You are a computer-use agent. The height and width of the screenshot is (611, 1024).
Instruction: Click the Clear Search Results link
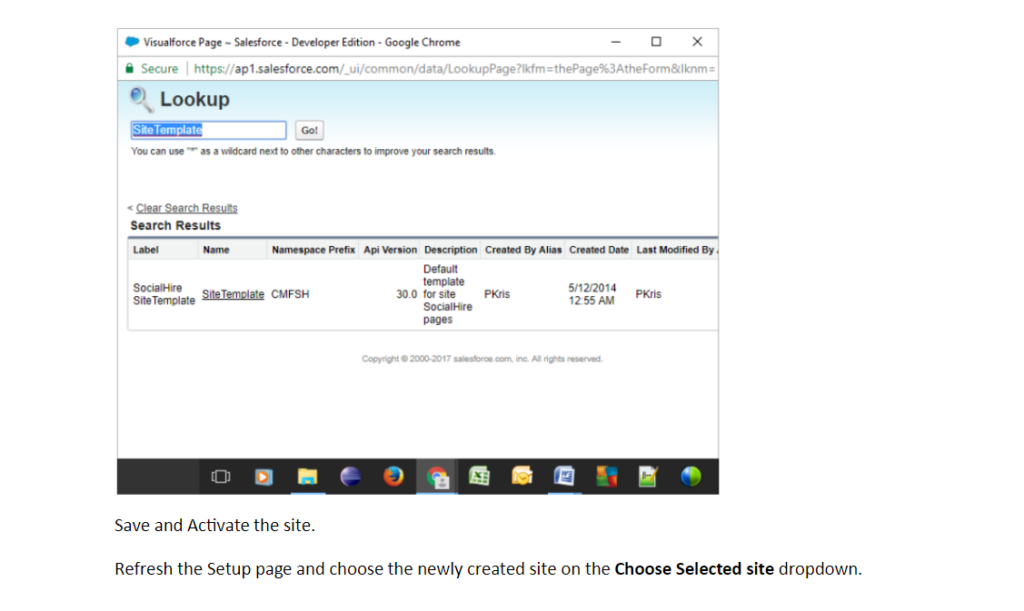[187, 208]
